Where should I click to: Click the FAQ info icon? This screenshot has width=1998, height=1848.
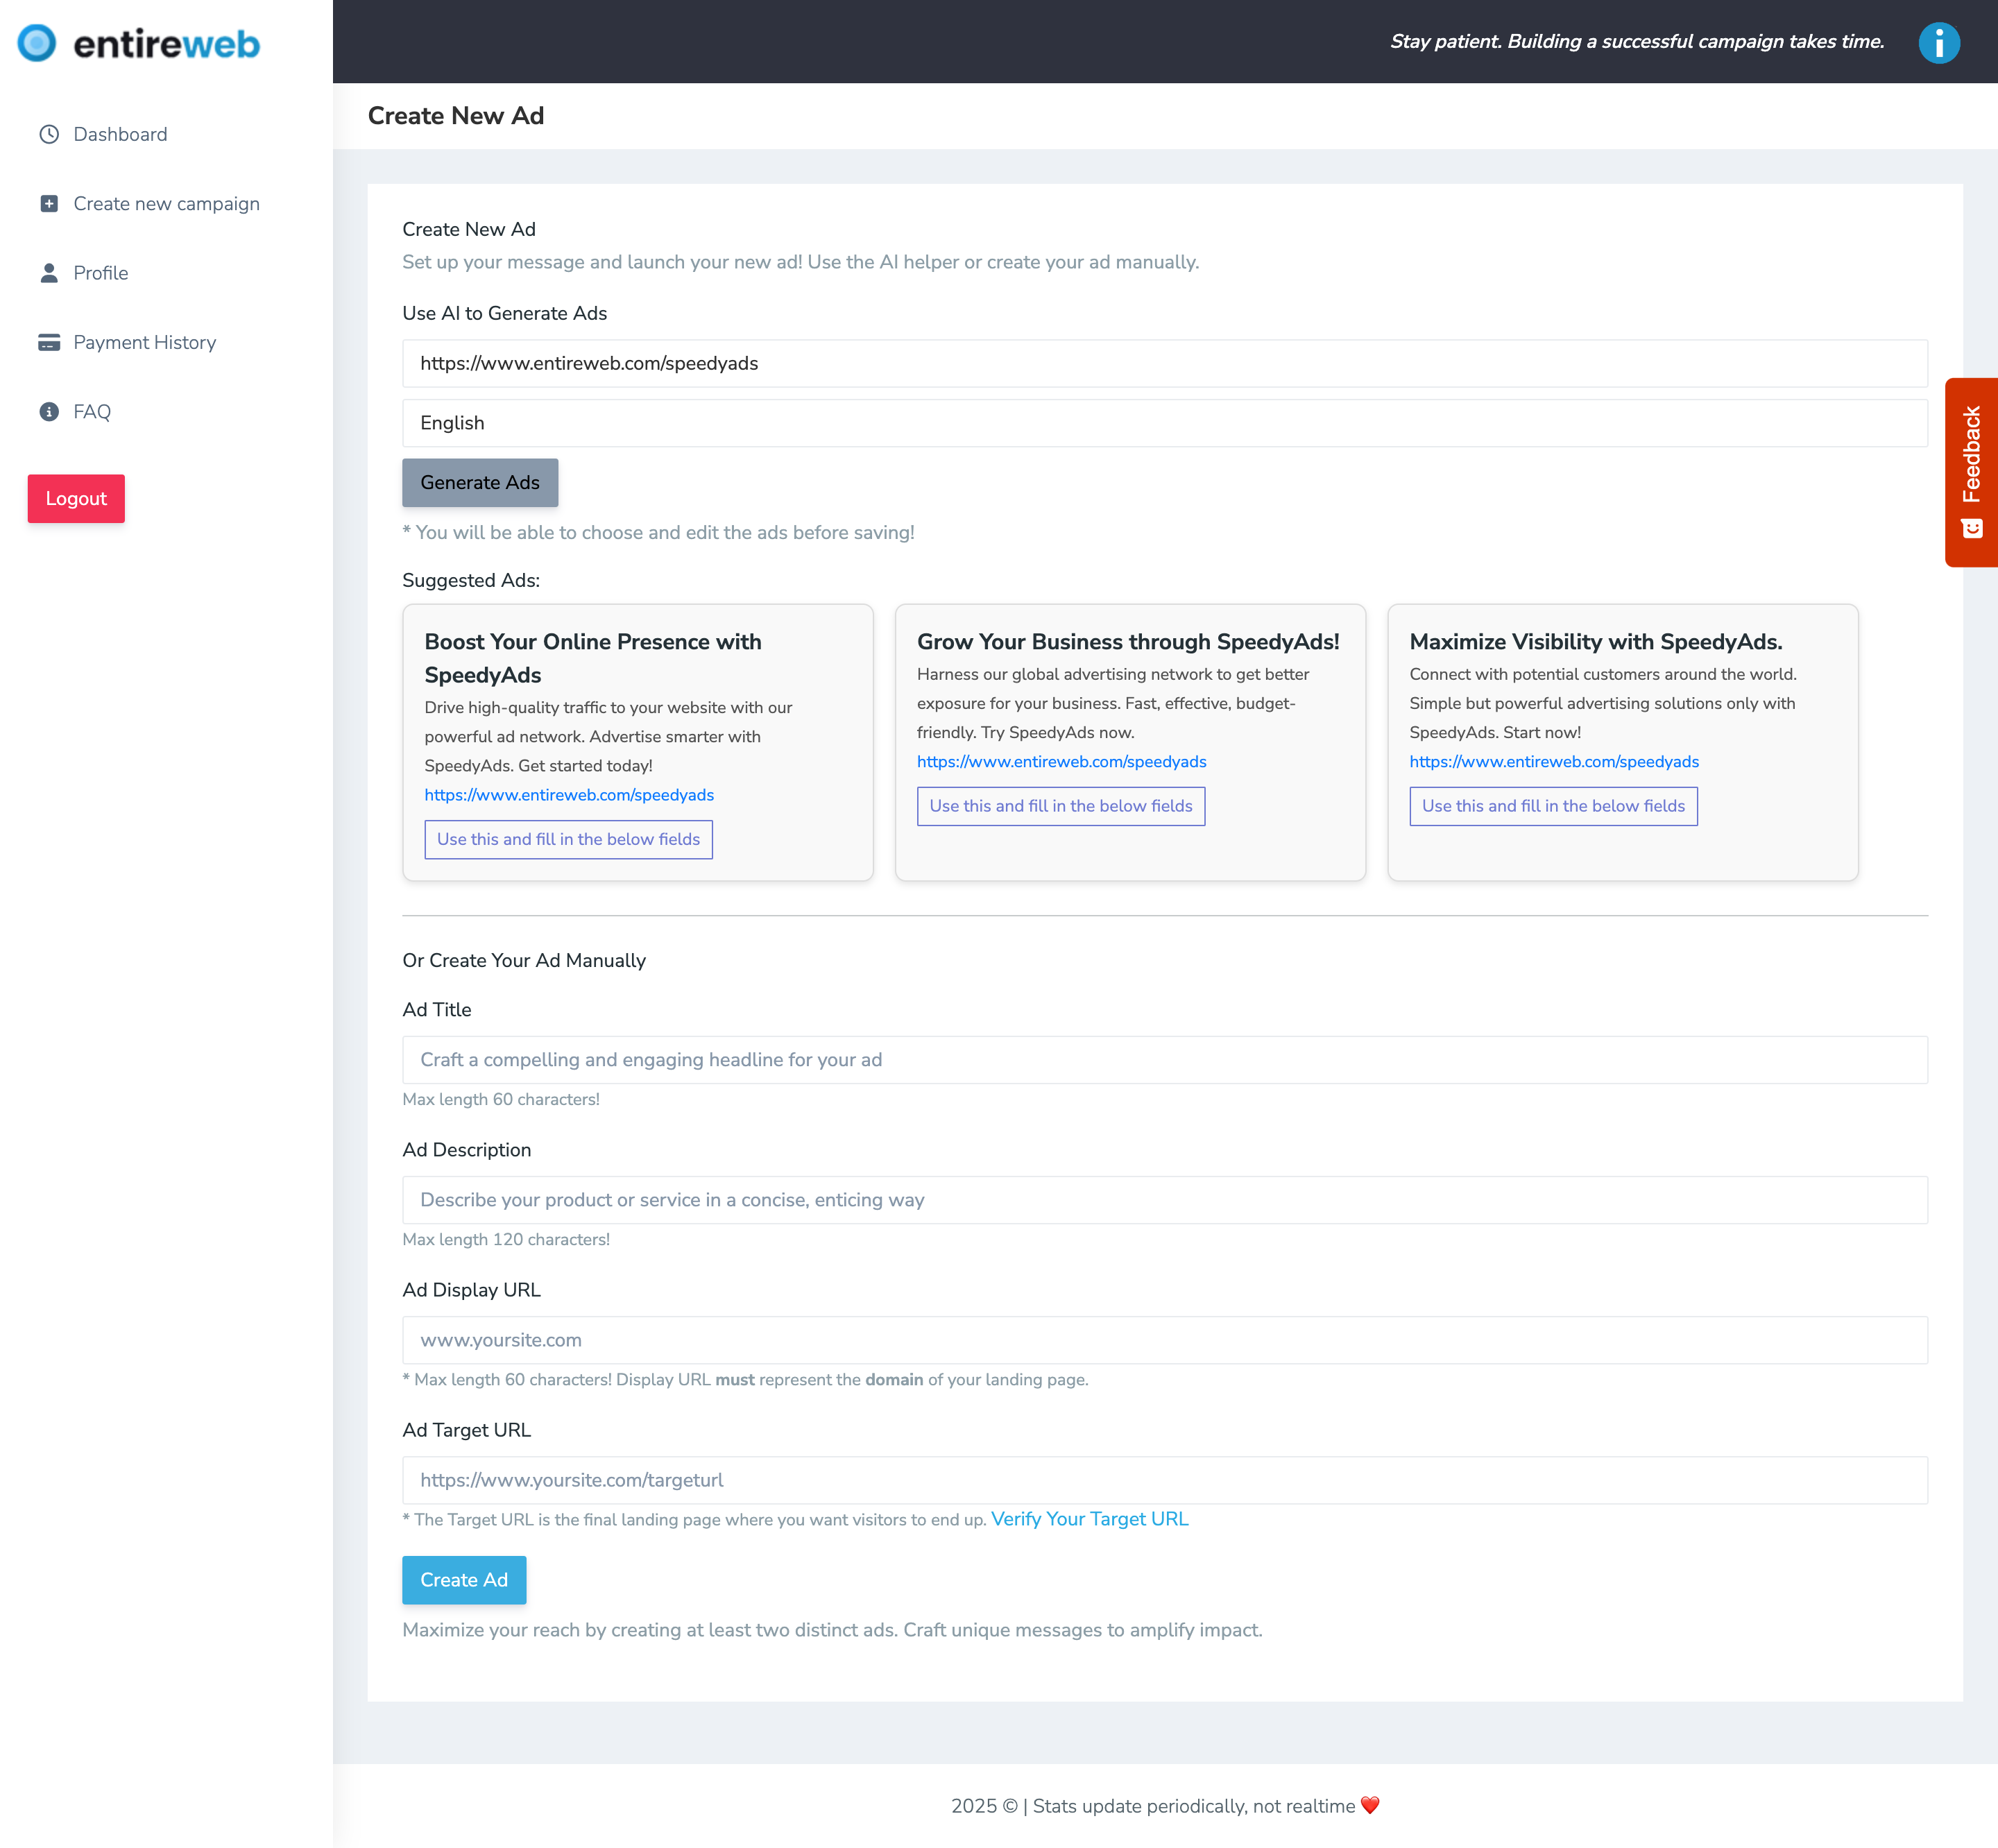pyautogui.click(x=49, y=412)
